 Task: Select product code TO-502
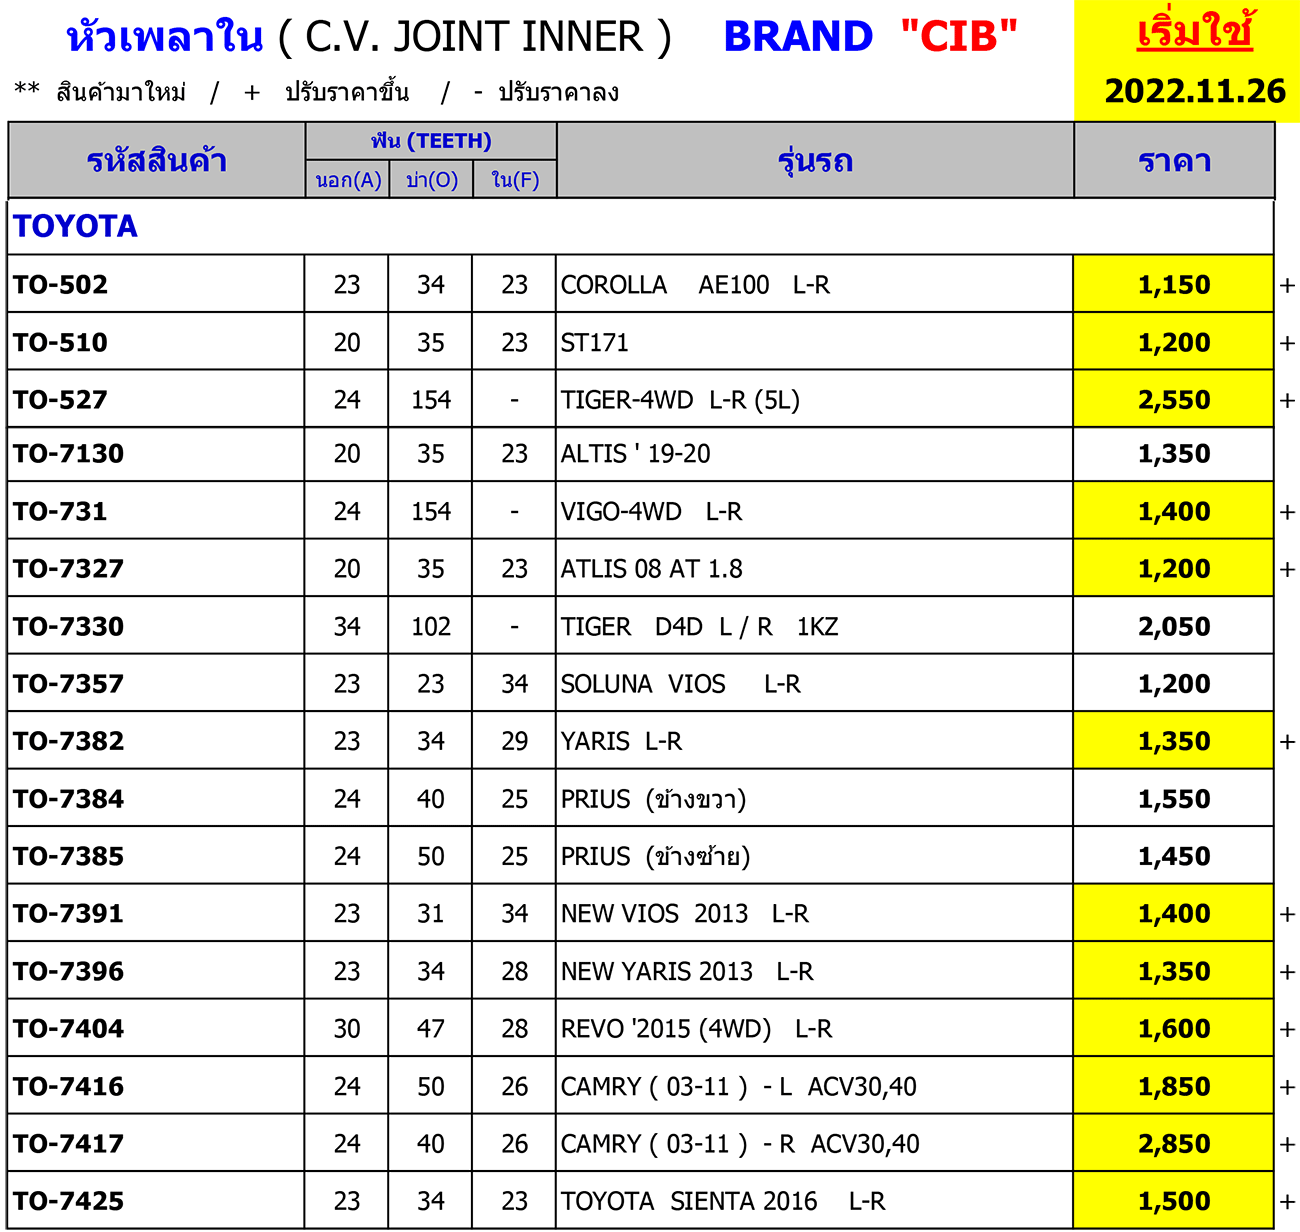click(x=60, y=285)
